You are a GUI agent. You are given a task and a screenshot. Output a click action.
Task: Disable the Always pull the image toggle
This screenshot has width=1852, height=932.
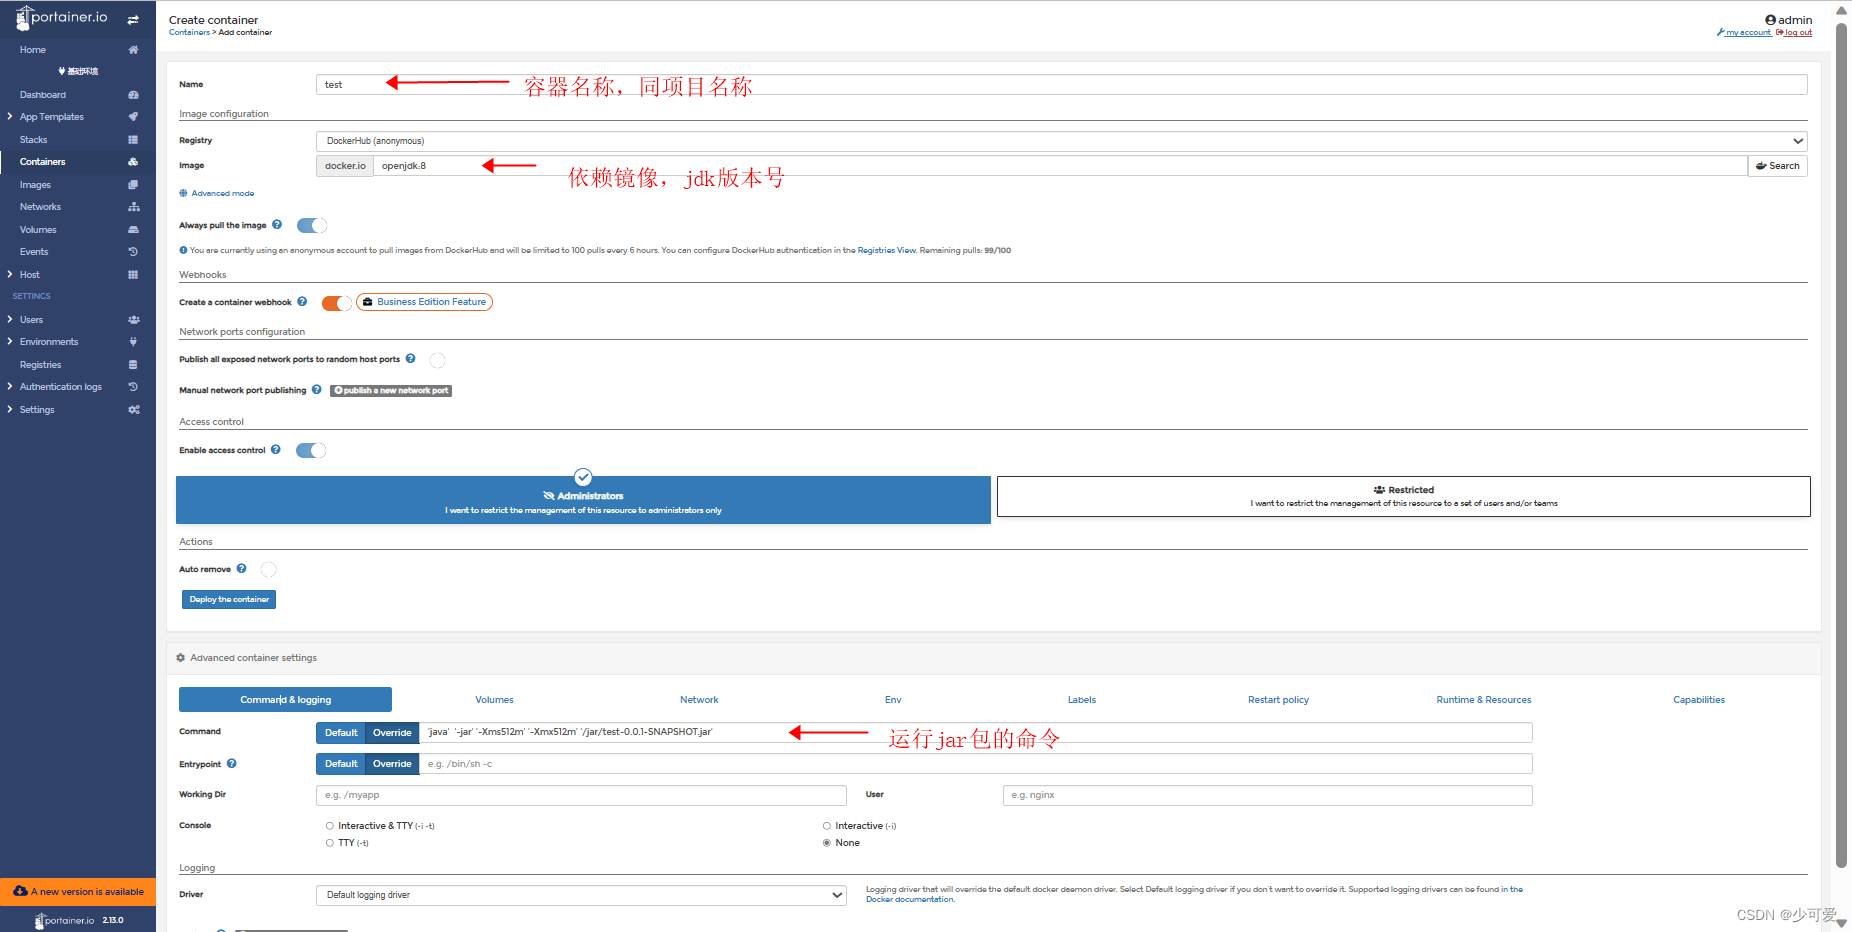pyautogui.click(x=311, y=225)
